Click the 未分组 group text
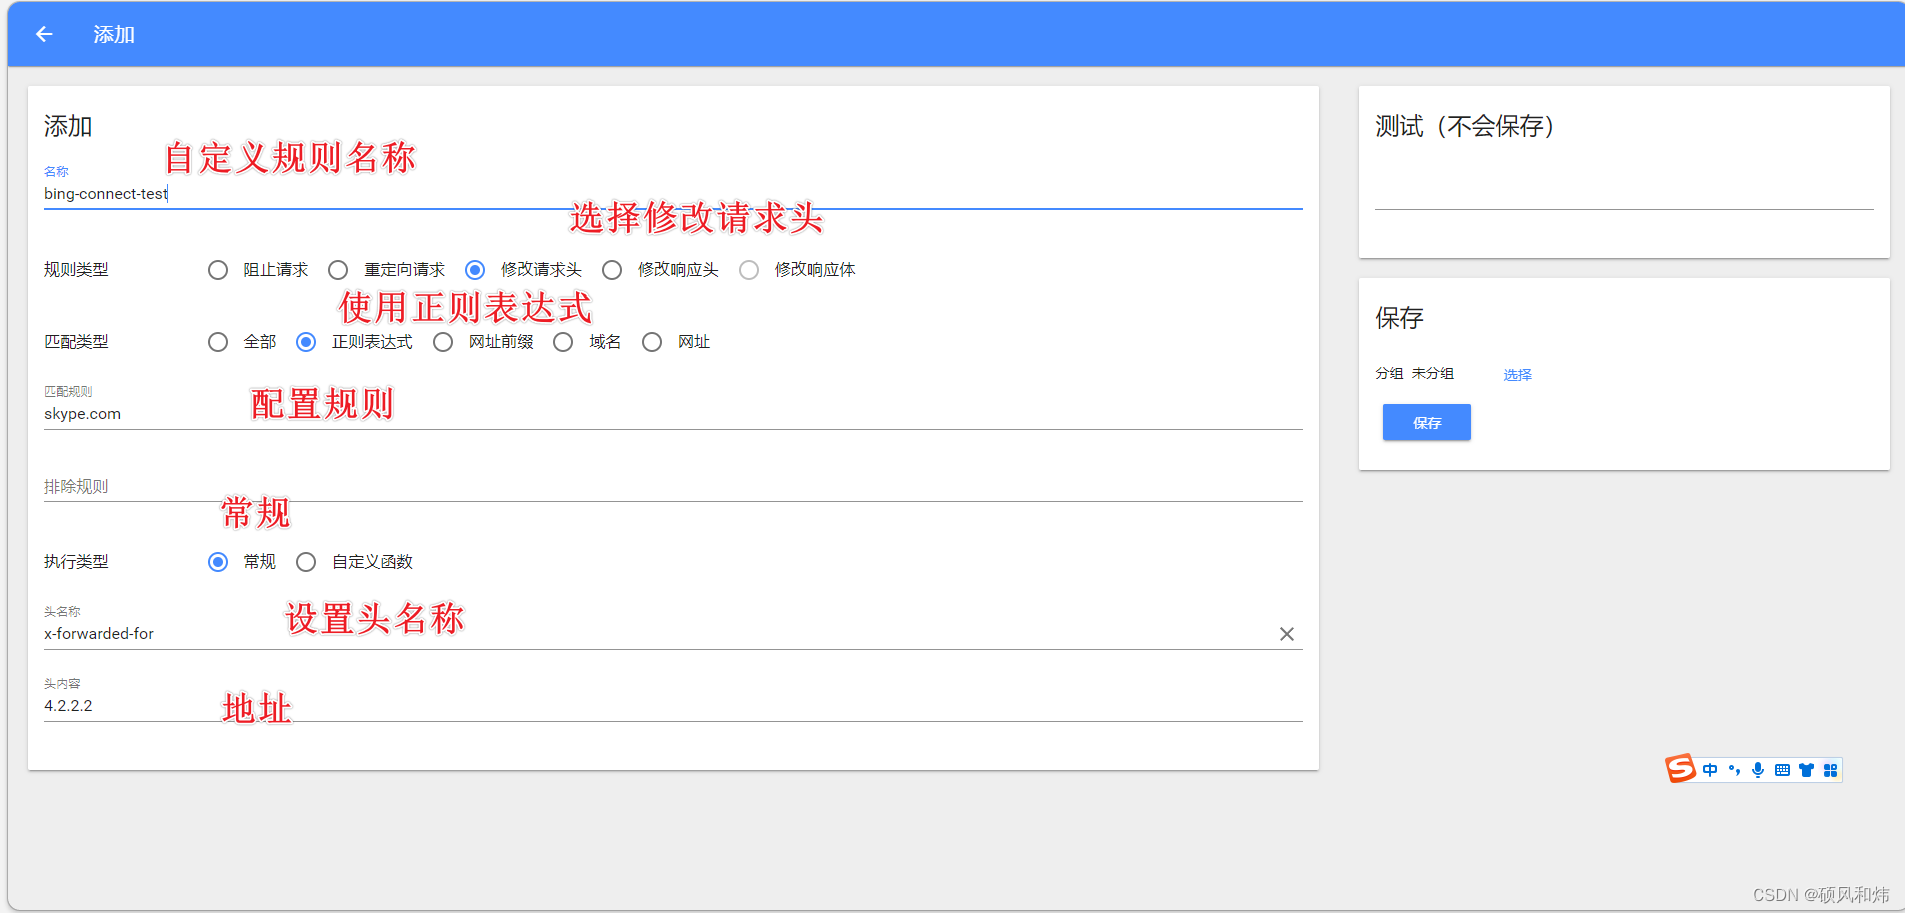The width and height of the screenshot is (1905, 913). pyautogui.click(x=1433, y=373)
